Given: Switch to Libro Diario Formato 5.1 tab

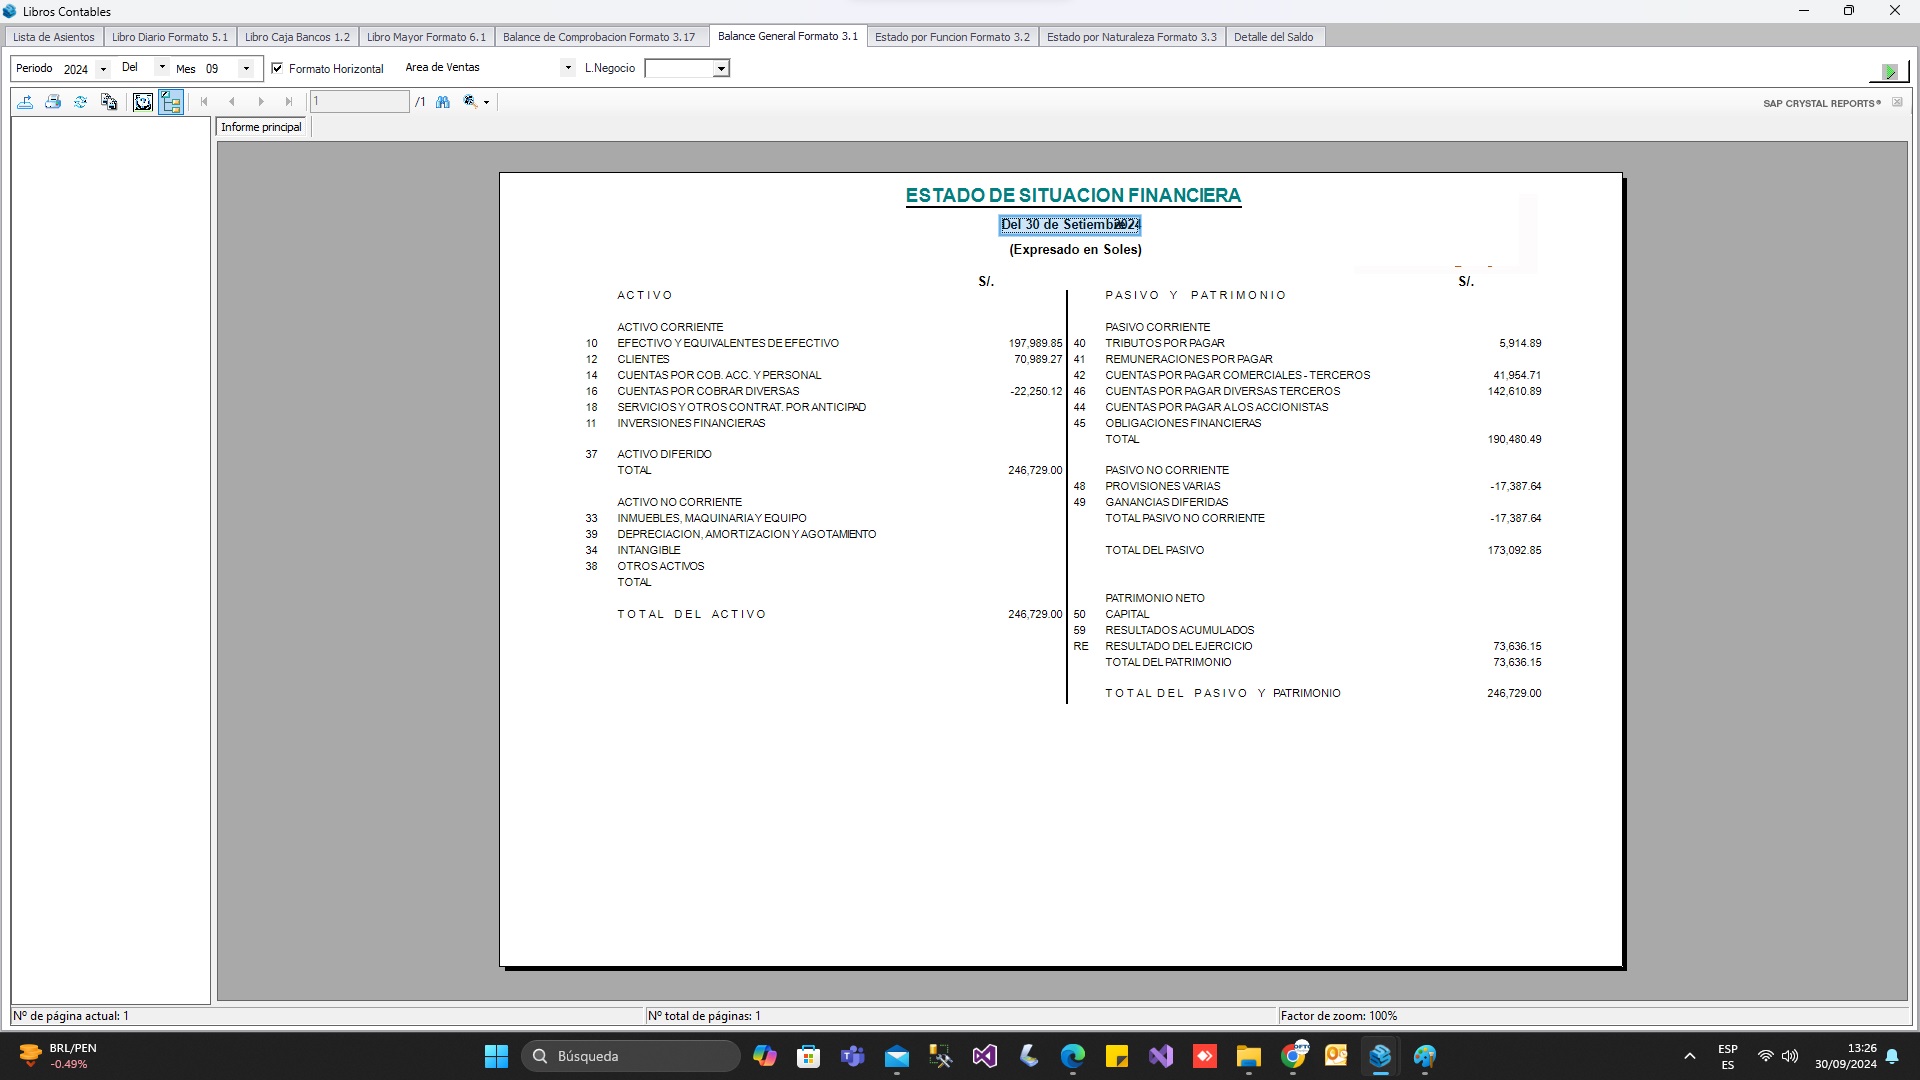Looking at the screenshot, I should [x=169, y=37].
